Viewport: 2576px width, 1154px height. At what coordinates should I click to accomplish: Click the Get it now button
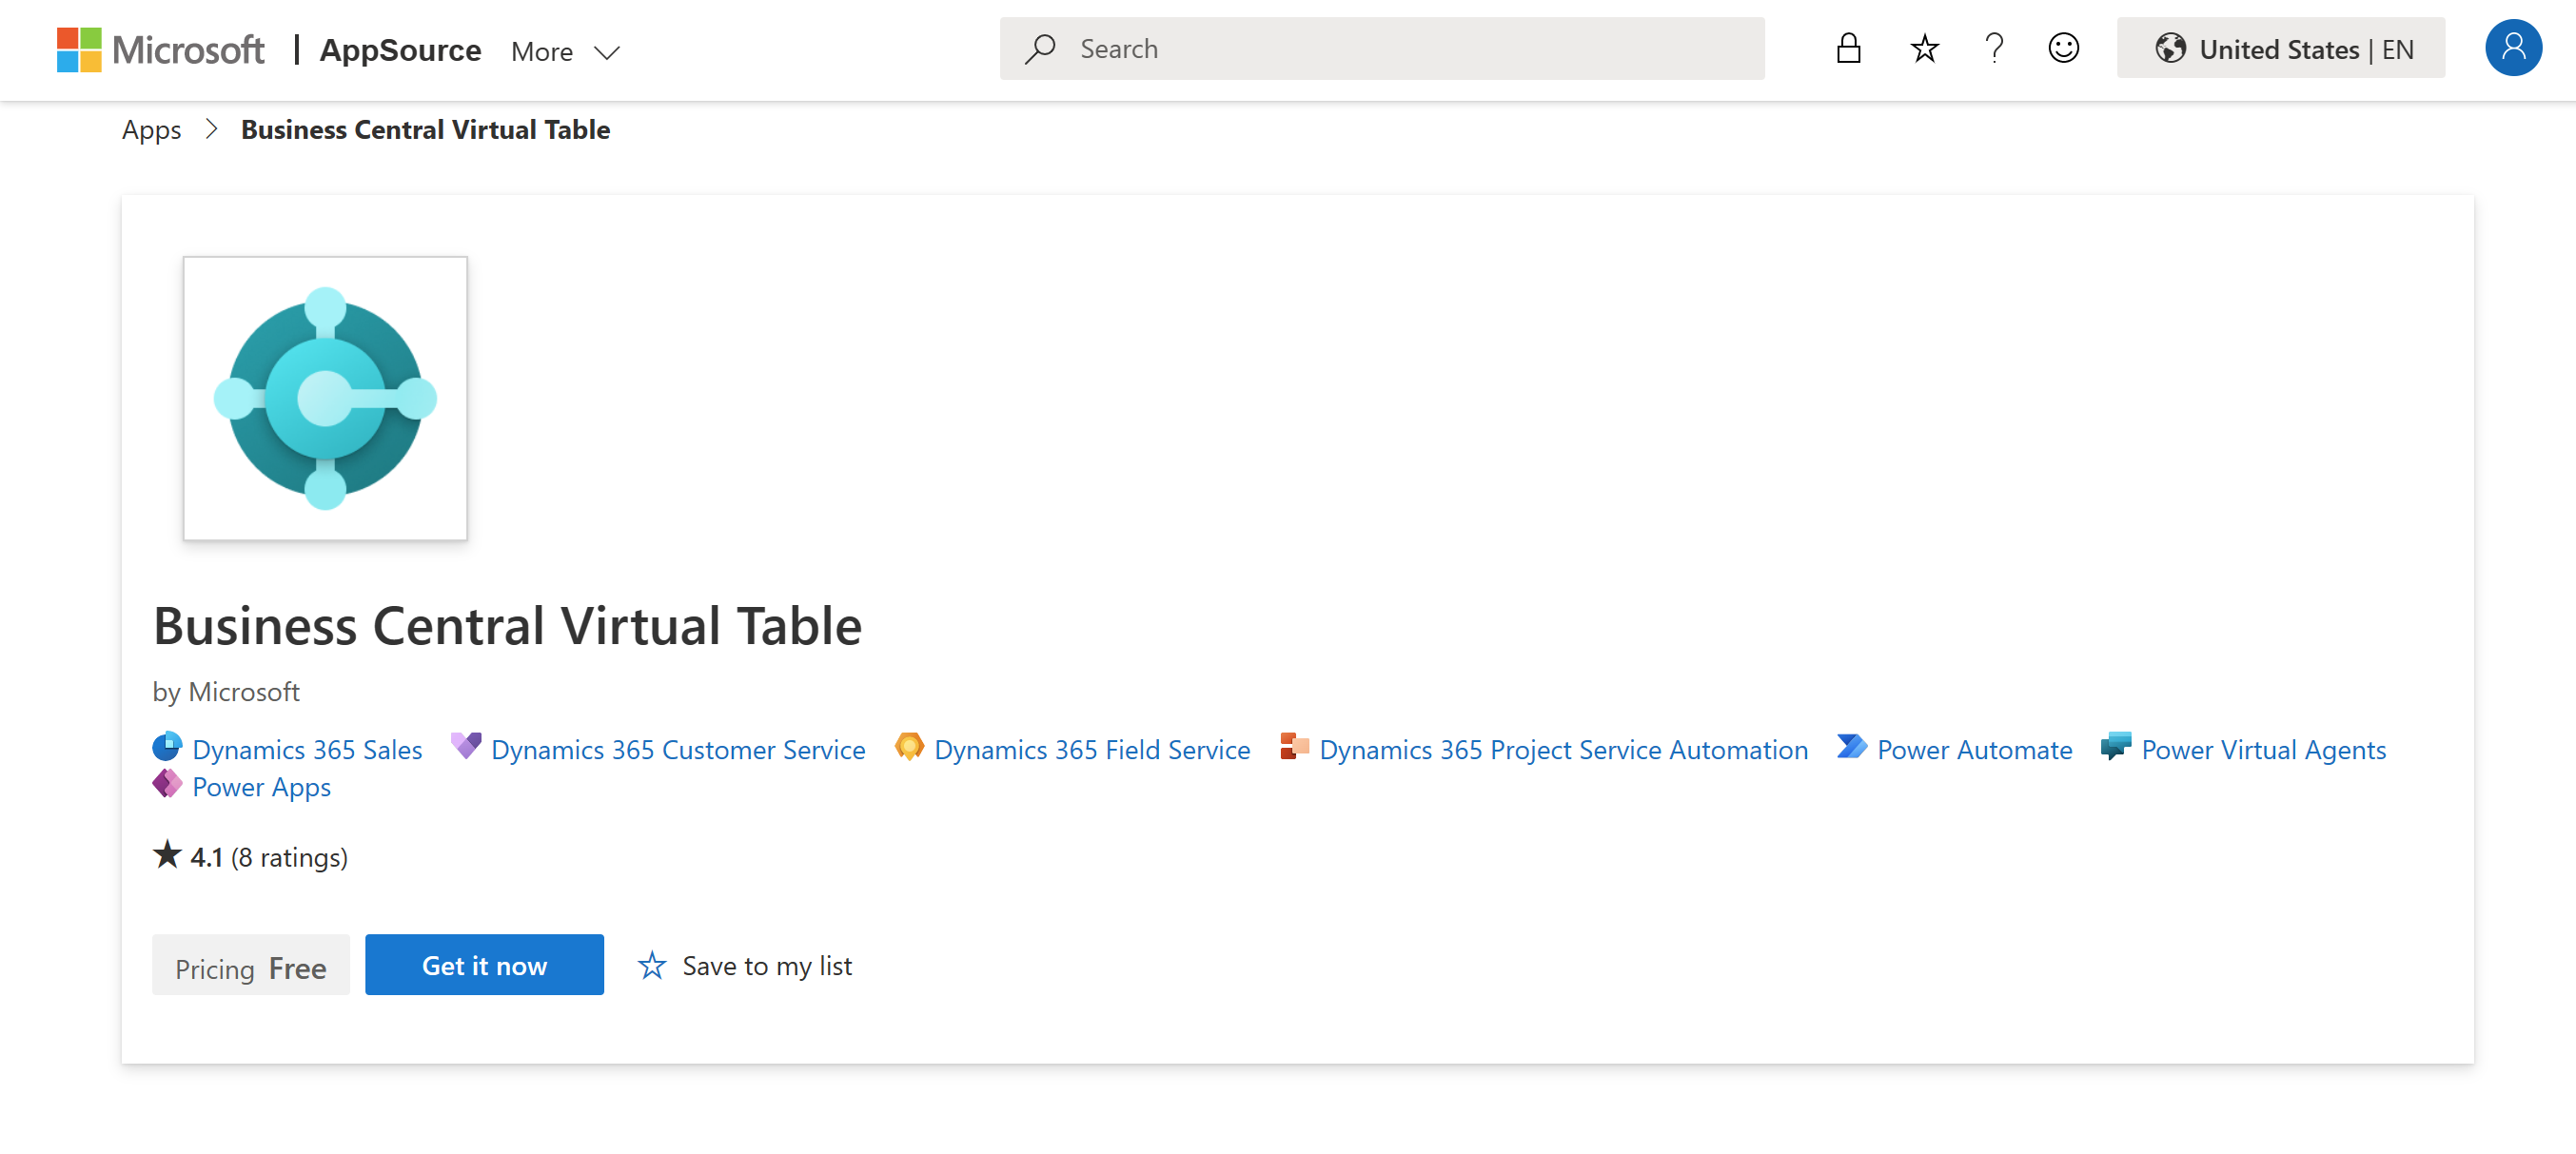483,964
